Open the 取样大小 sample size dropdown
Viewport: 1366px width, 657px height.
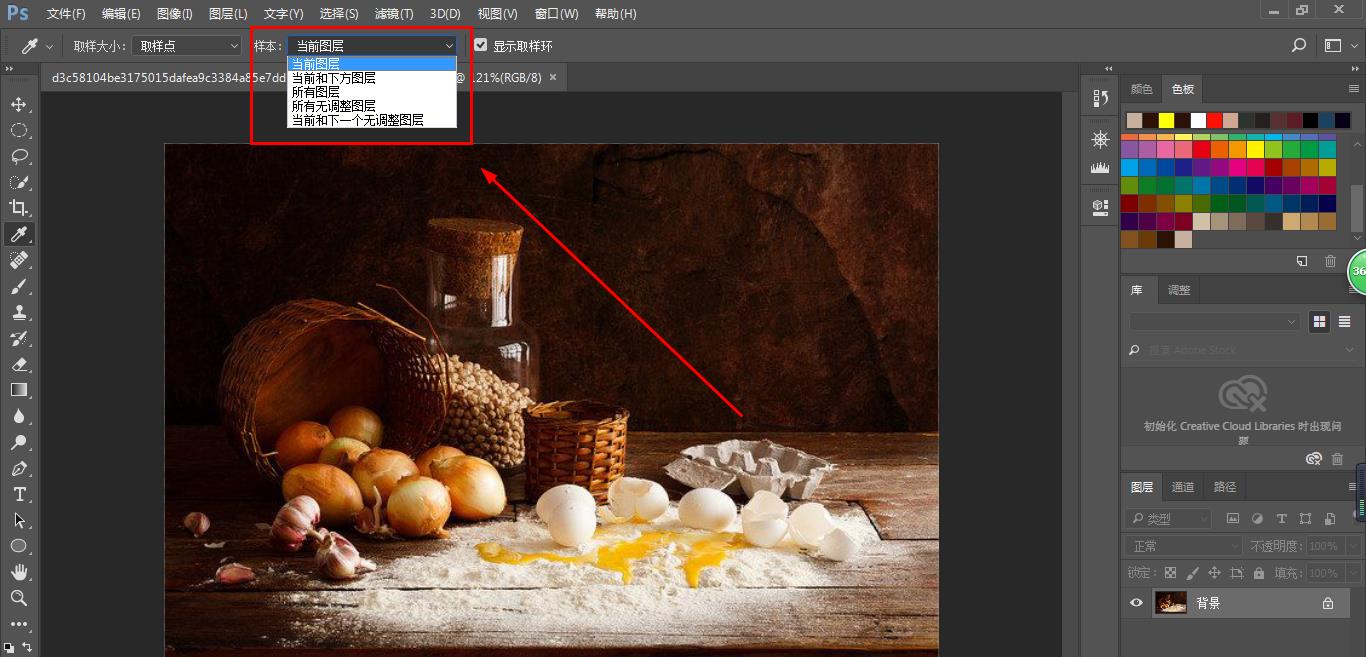click(x=186, y=46)
